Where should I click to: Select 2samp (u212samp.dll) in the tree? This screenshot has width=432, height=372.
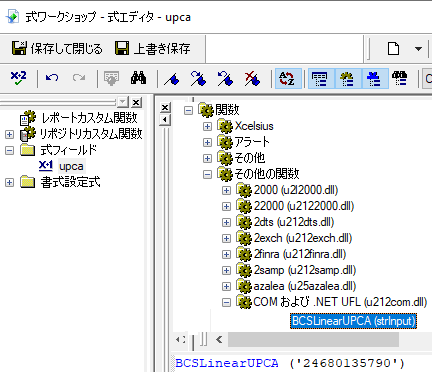click(305, 270)
